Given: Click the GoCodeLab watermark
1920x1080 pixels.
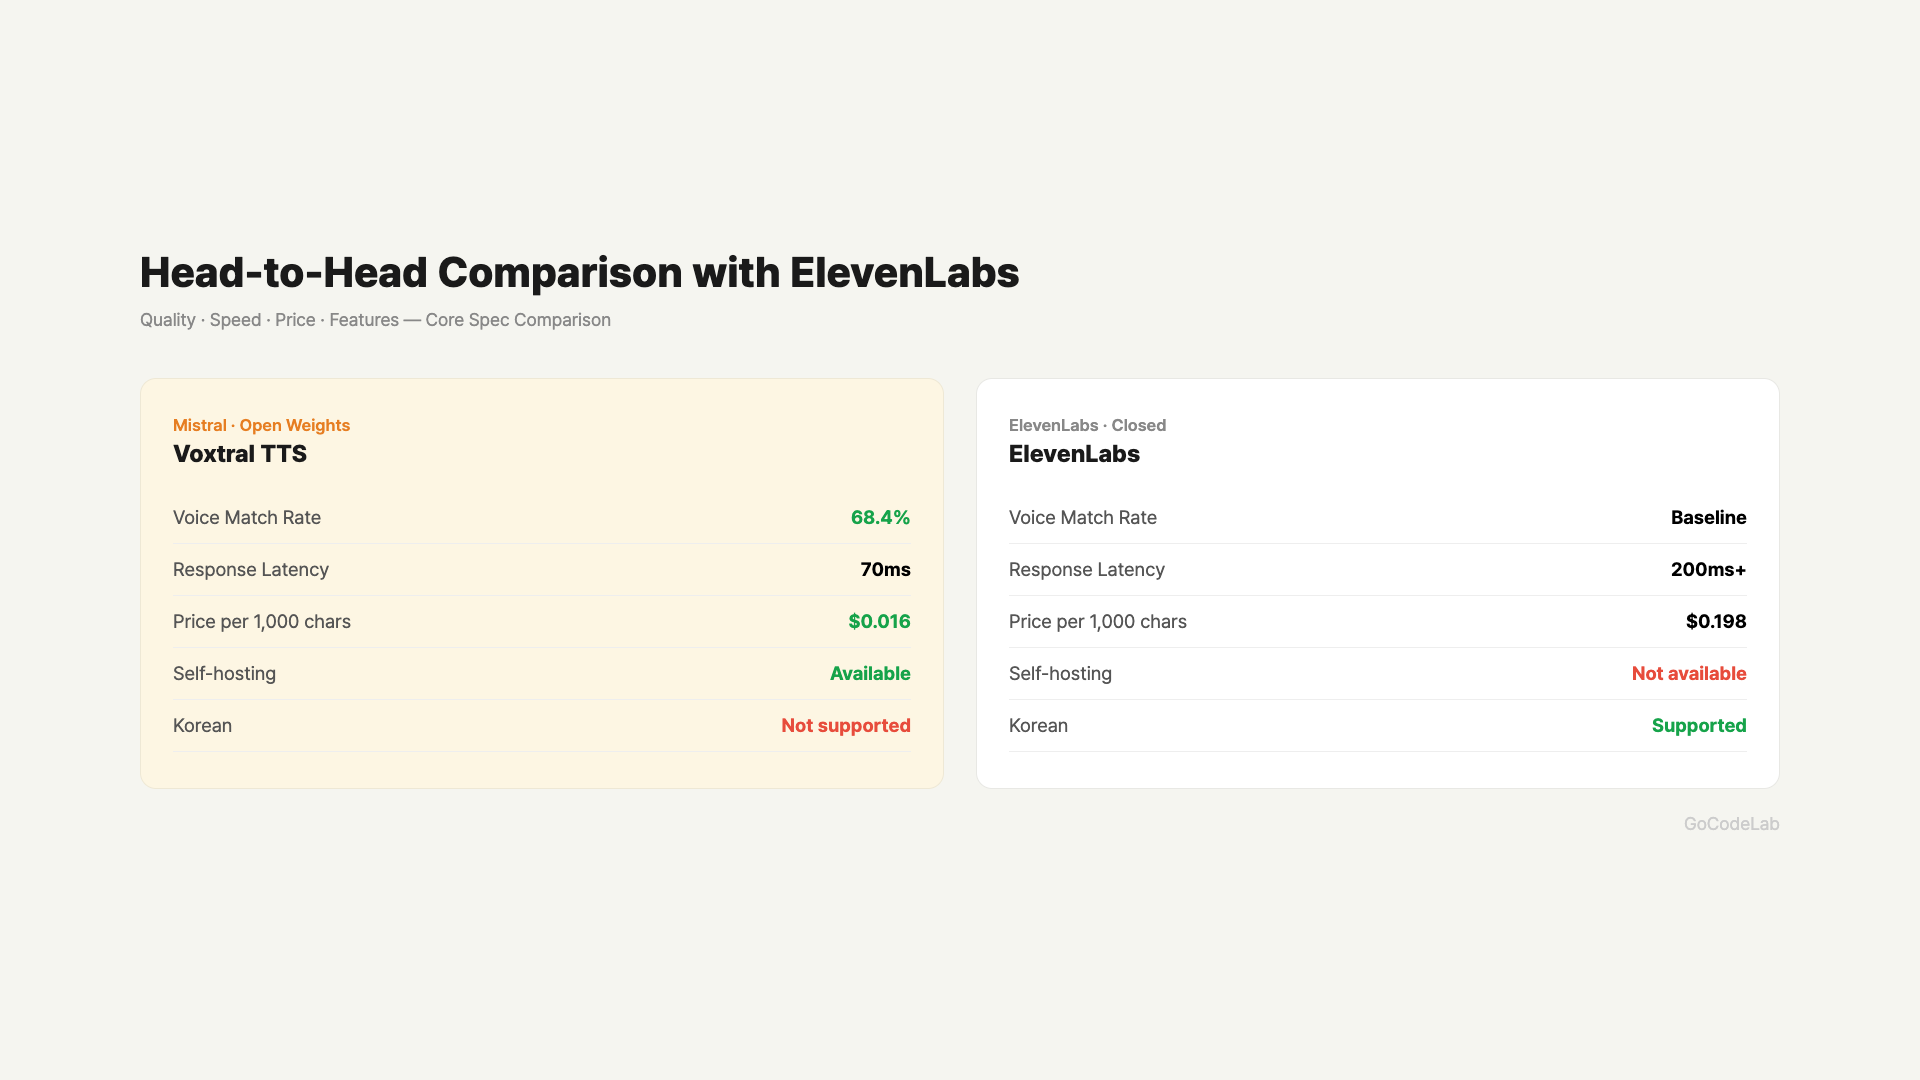Looking at the screenshot, I should pyautogui.click(x=1731, y=824).
